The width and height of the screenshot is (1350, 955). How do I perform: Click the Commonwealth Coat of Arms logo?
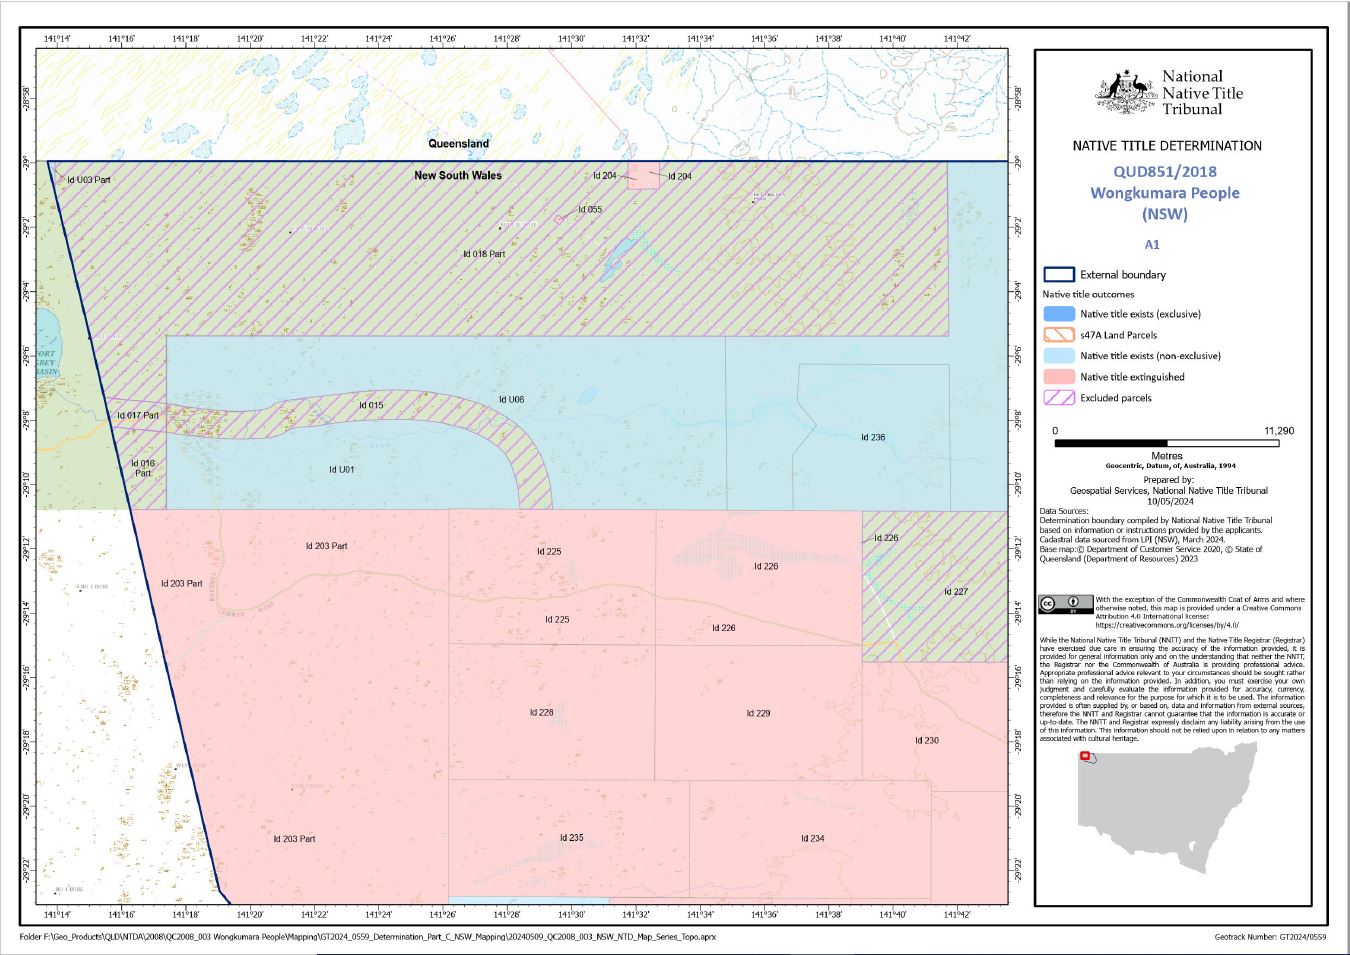1126,91
